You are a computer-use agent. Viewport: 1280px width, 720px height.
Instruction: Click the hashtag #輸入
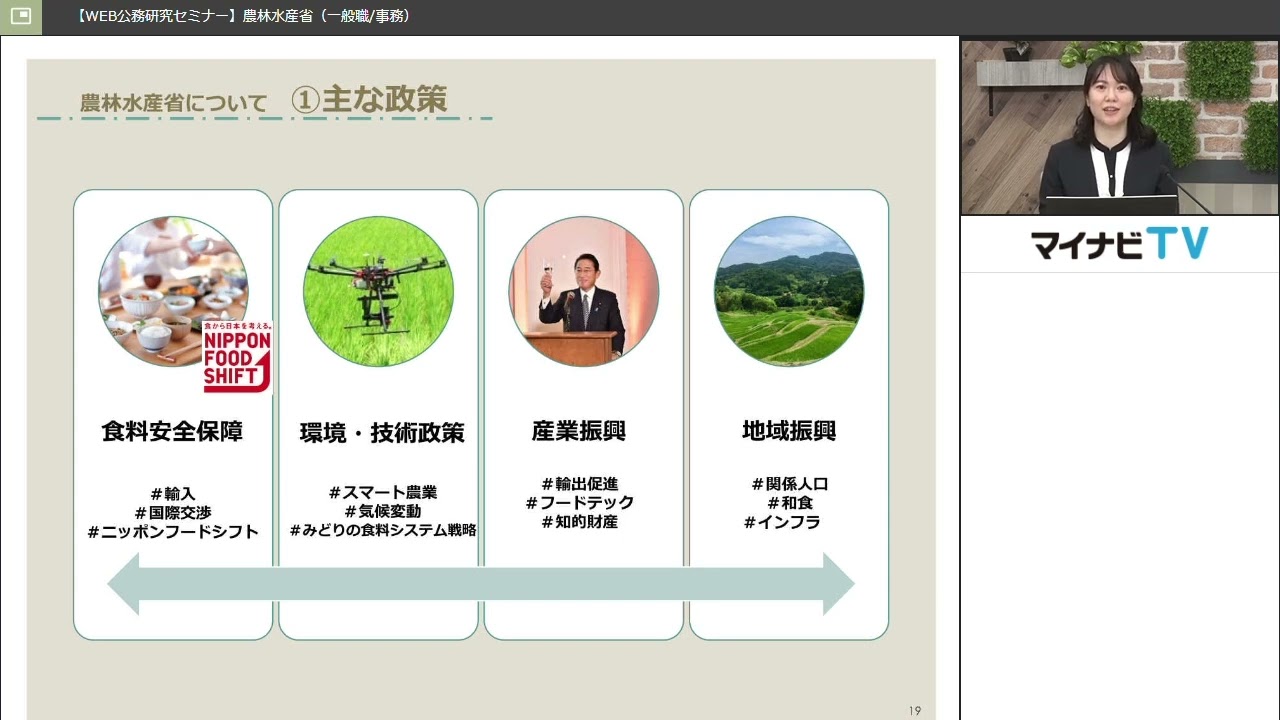(x=173, y=494)
